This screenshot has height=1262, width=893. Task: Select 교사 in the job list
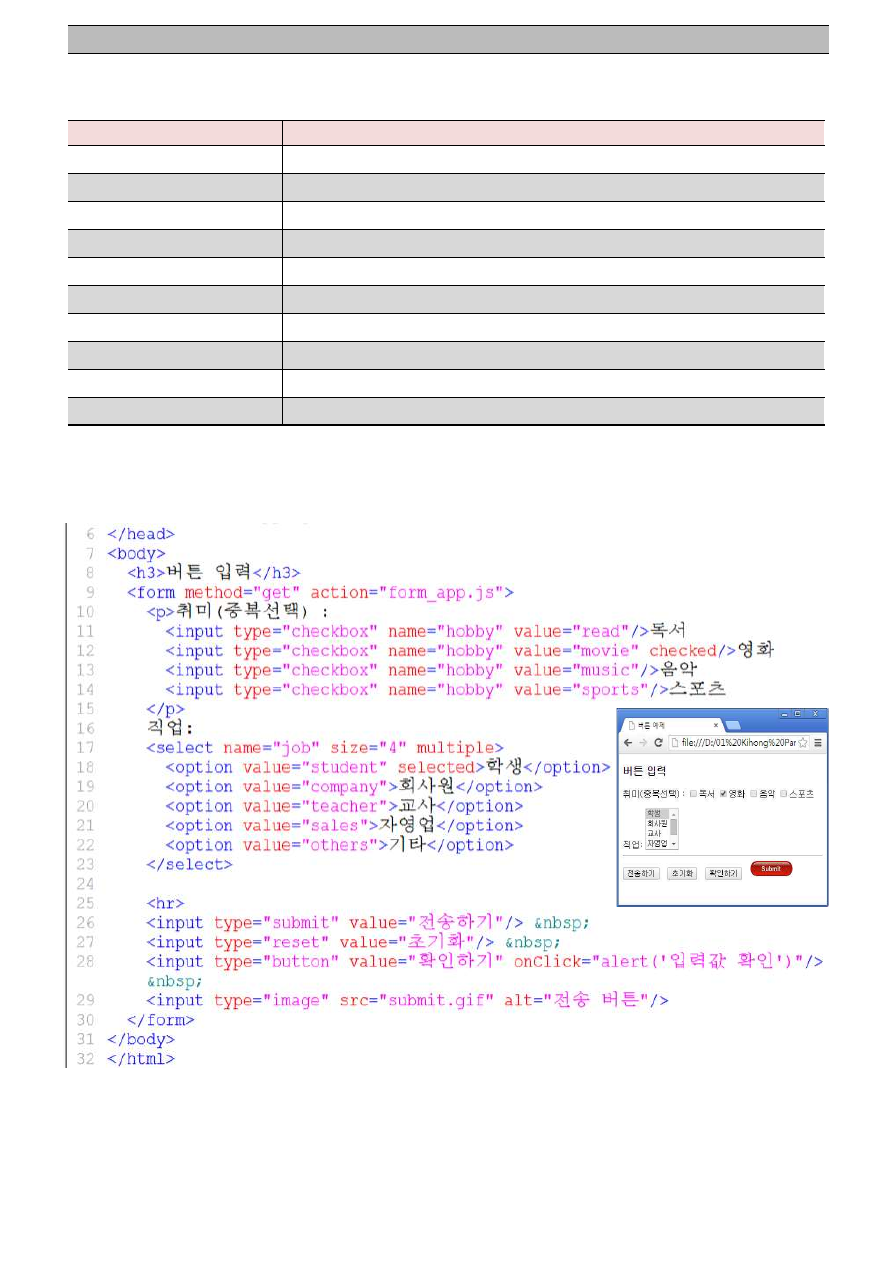pyautogui.click(x=654, y=833)
